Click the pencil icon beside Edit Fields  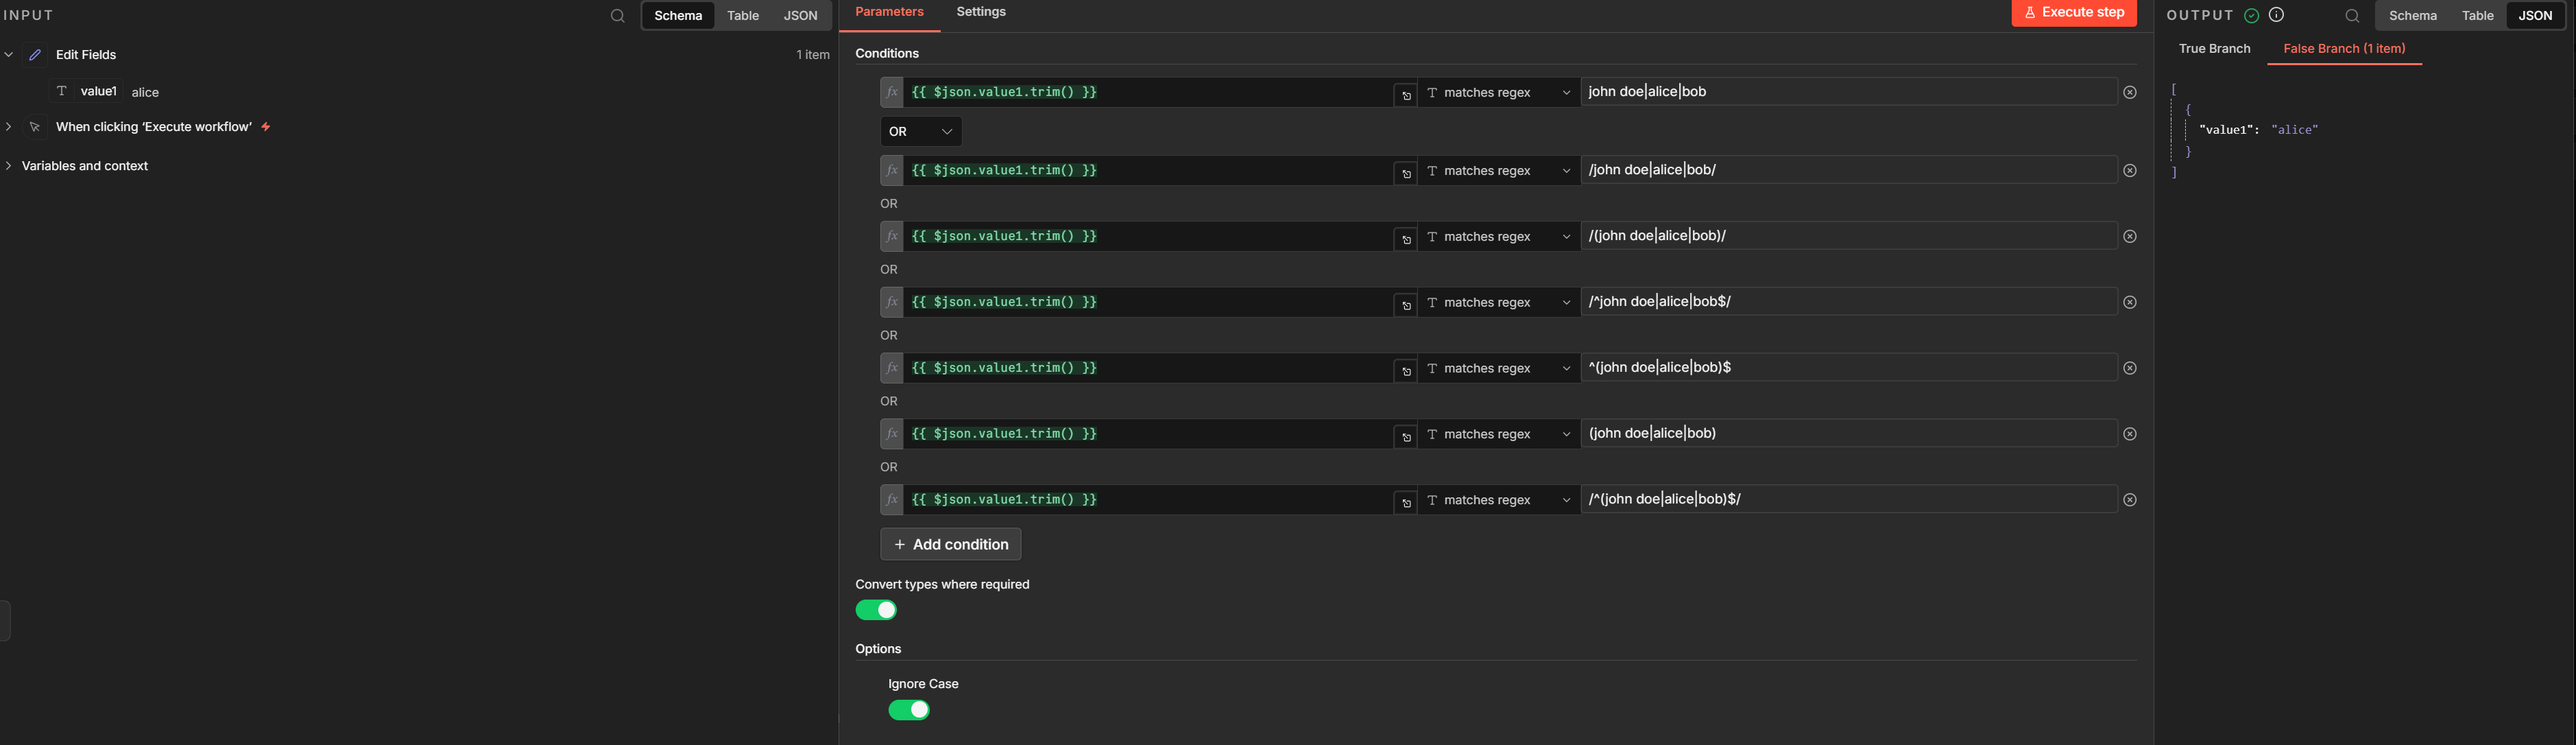(35, 55)
